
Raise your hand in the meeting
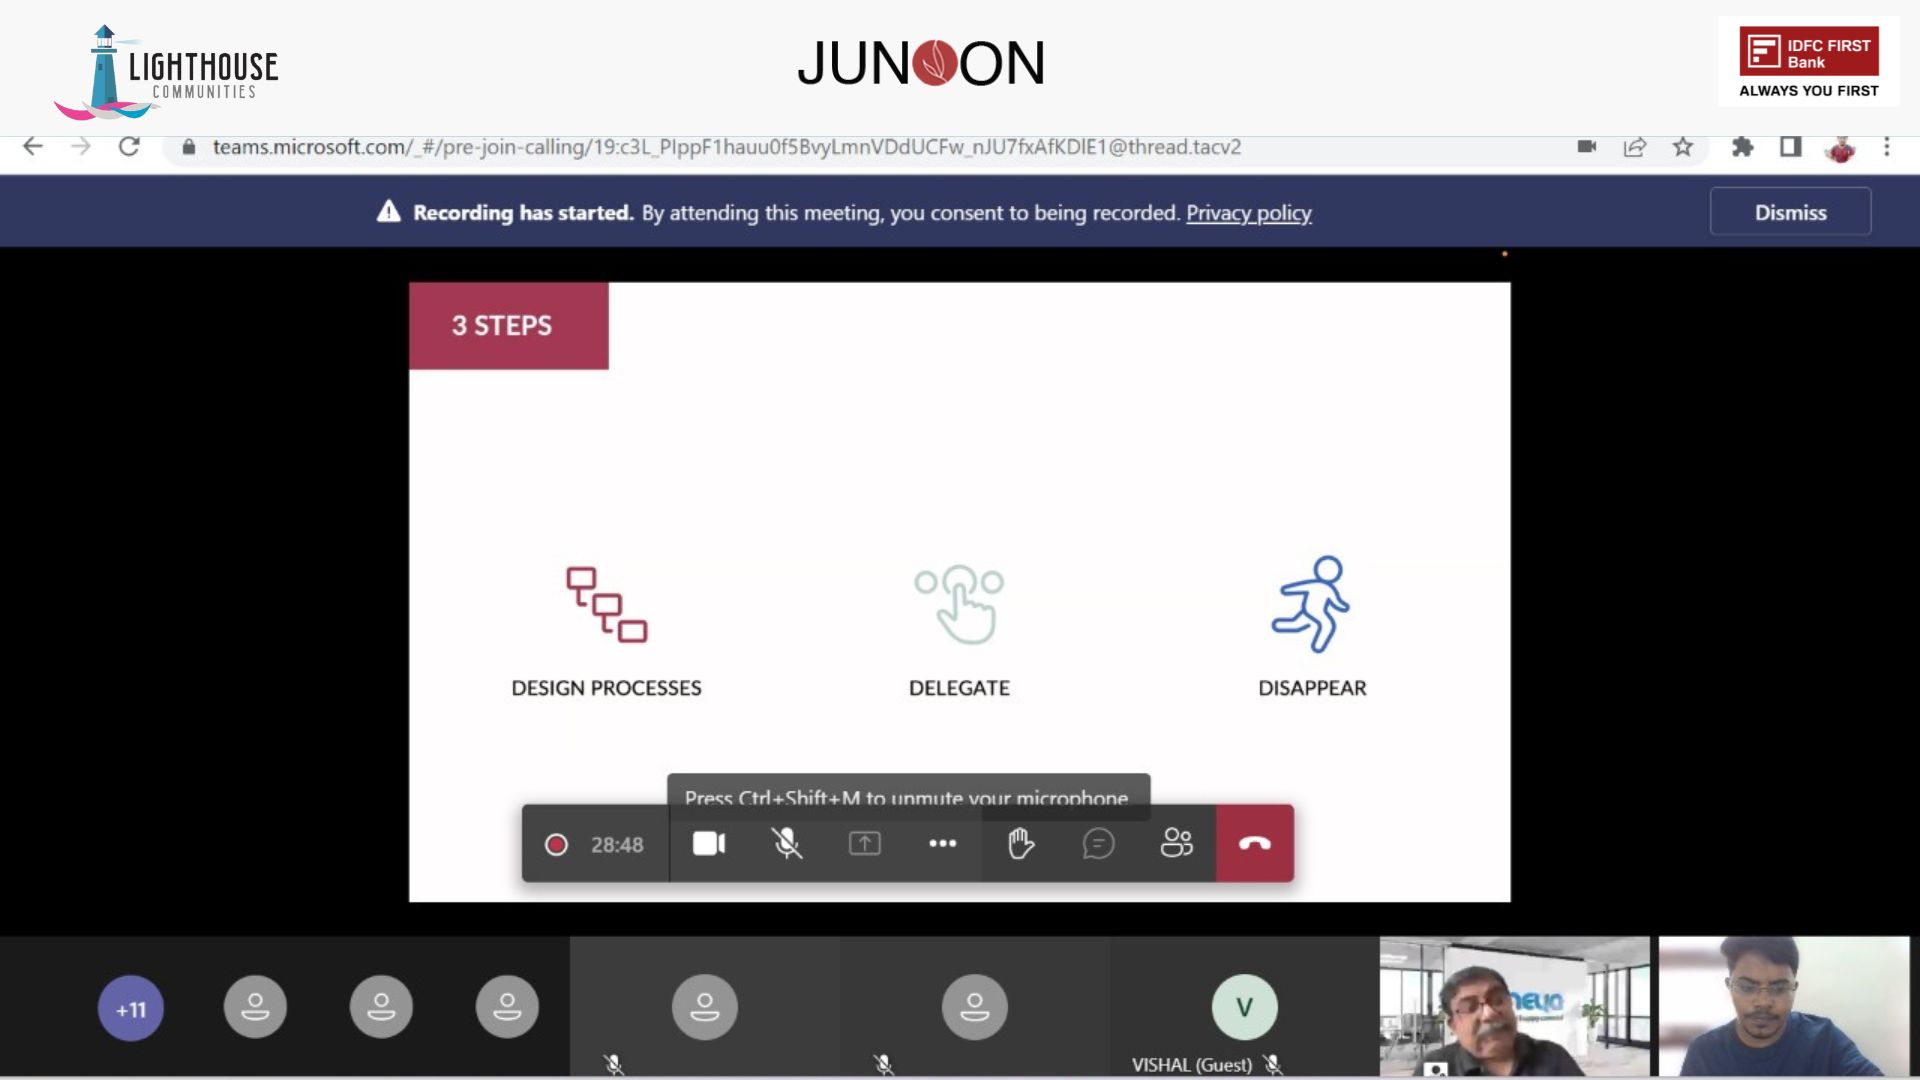(x=1020, y=844)
